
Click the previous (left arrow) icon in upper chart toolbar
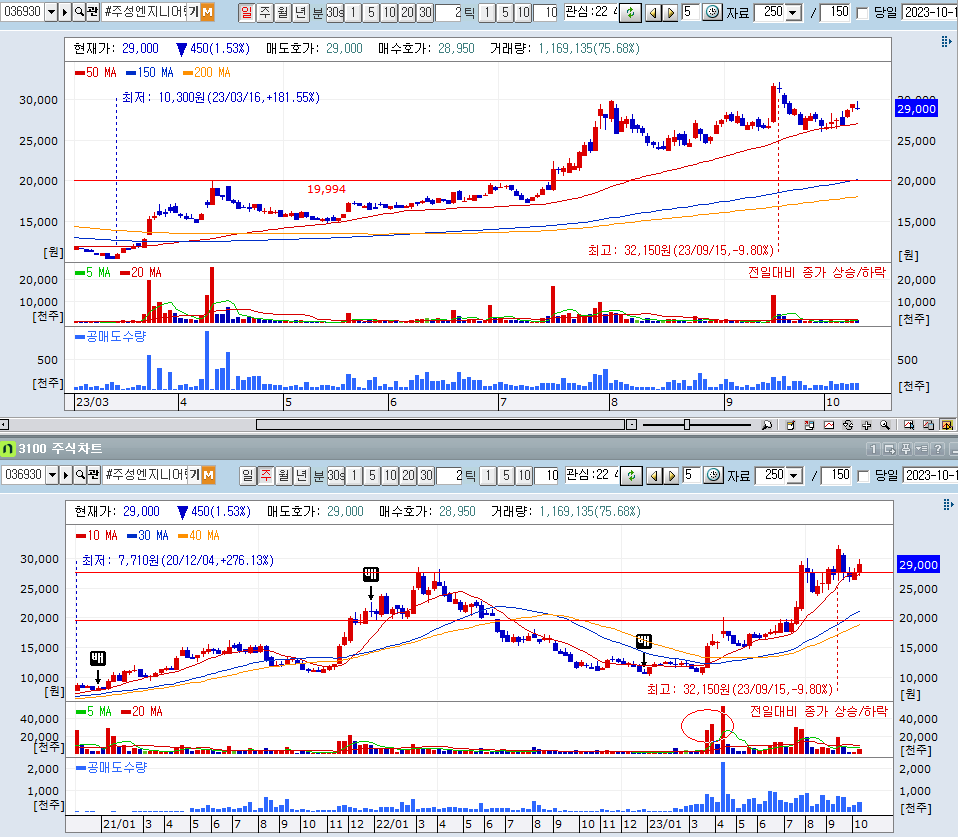click(653, 12)
